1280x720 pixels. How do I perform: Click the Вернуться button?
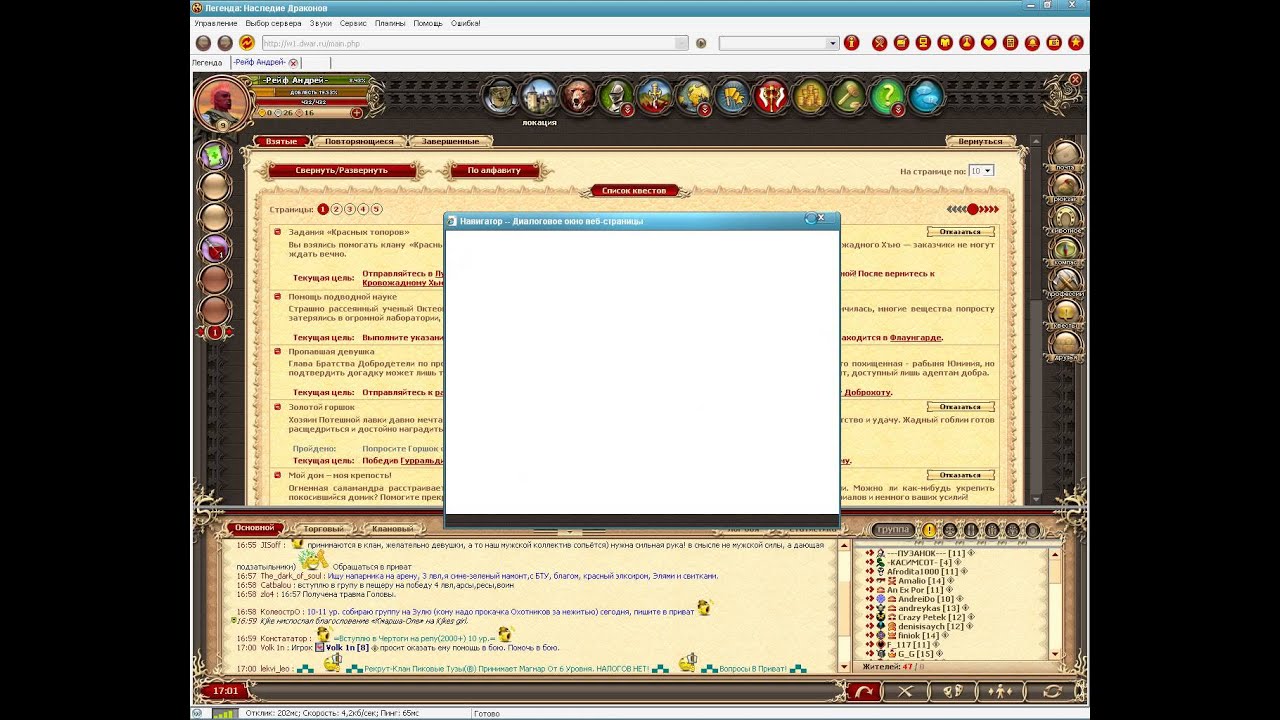click(981, 142)
